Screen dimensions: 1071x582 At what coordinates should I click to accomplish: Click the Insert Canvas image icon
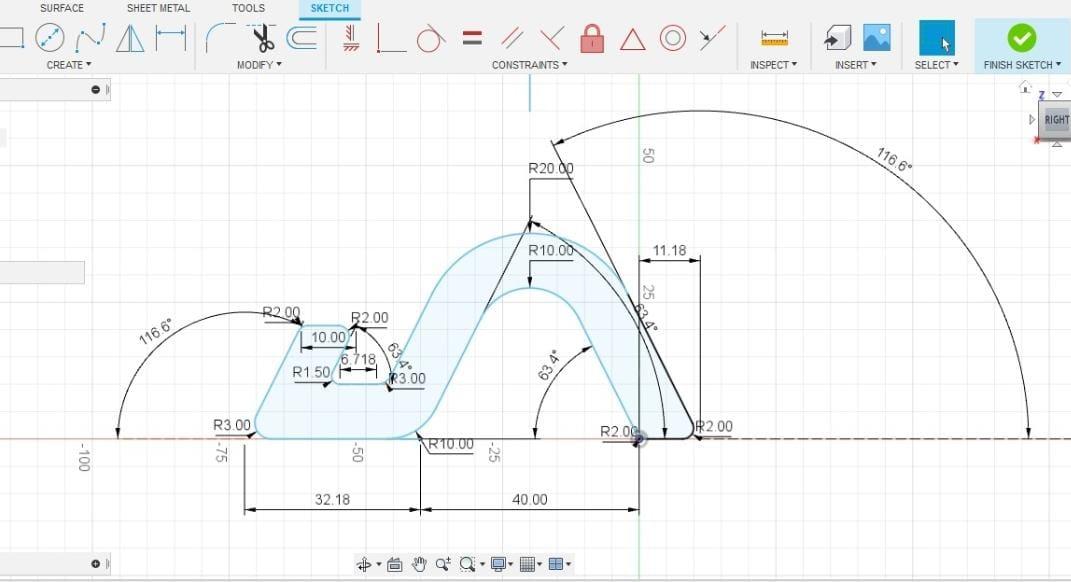coord(876,38)
